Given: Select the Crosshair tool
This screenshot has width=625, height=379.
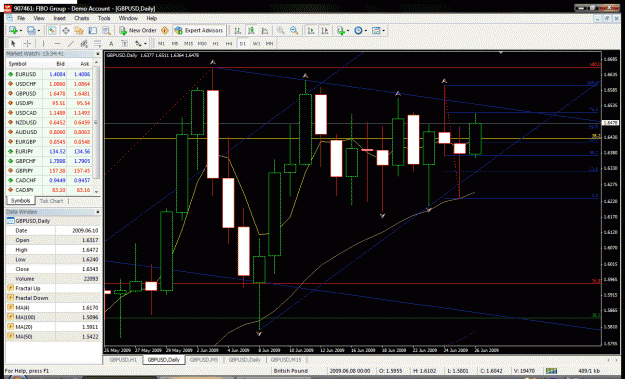Looking at the screenshot, I should tap(27, 43).
